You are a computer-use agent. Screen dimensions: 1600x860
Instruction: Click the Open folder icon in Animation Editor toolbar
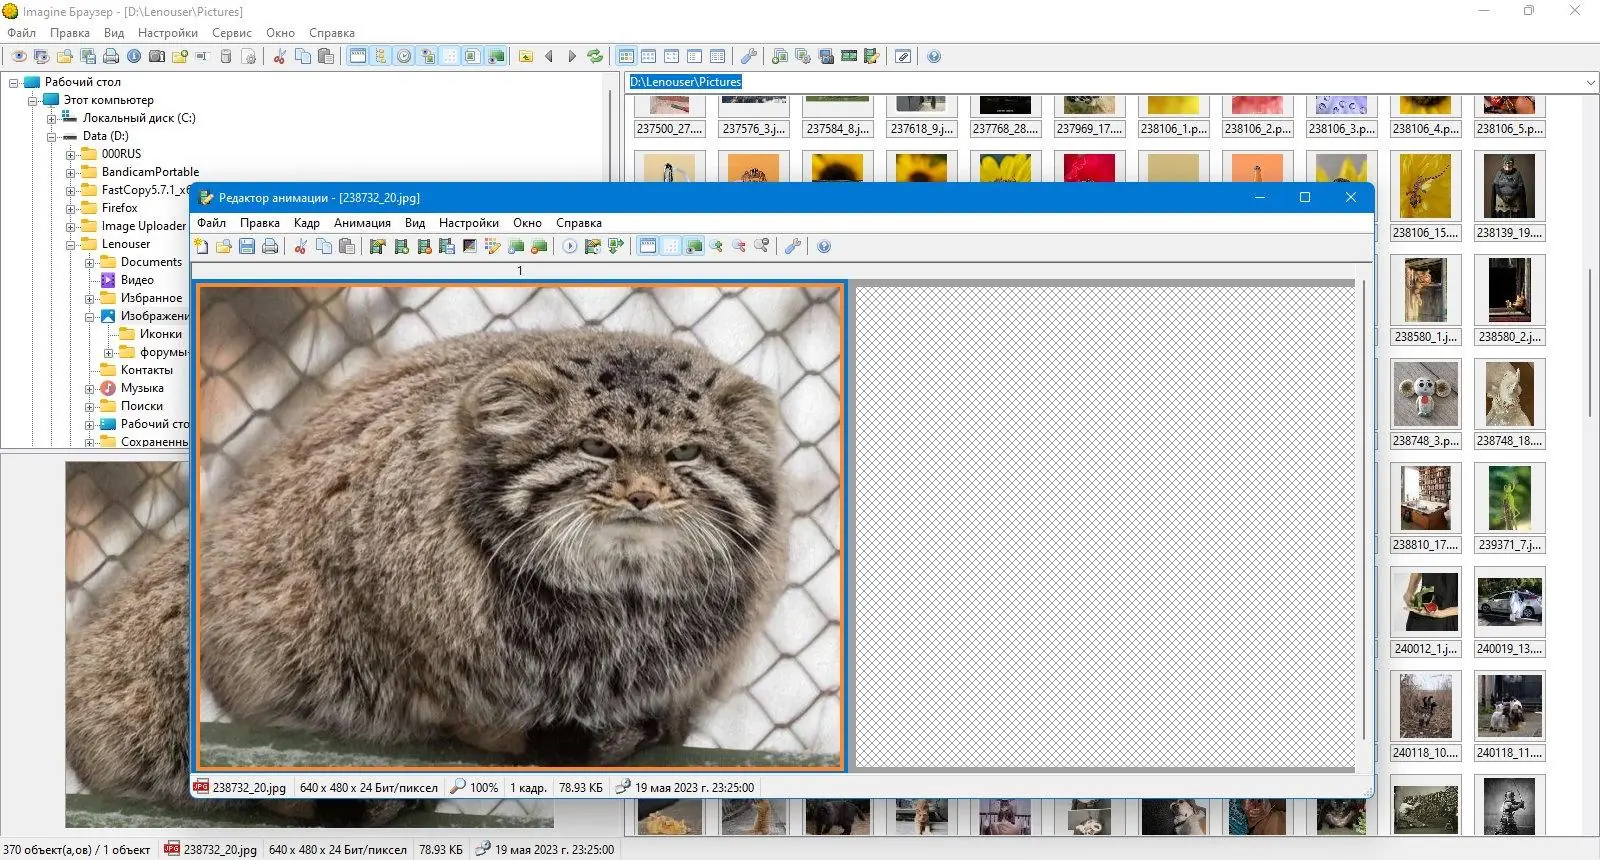coord(224,246)
